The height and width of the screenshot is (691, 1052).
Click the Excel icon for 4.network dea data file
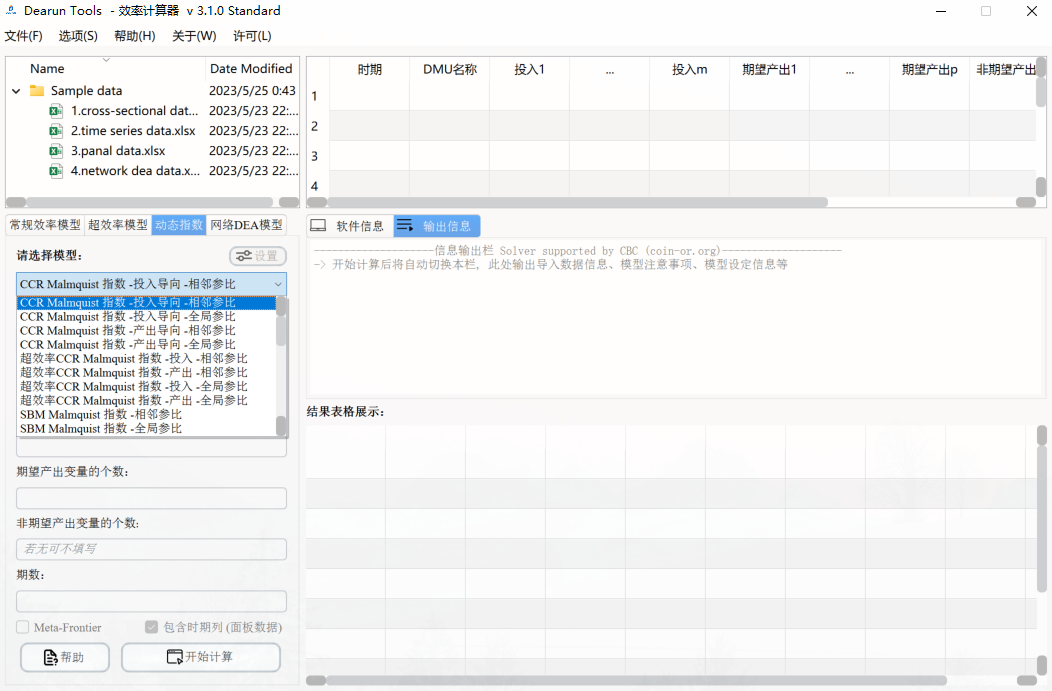point(56,170)
